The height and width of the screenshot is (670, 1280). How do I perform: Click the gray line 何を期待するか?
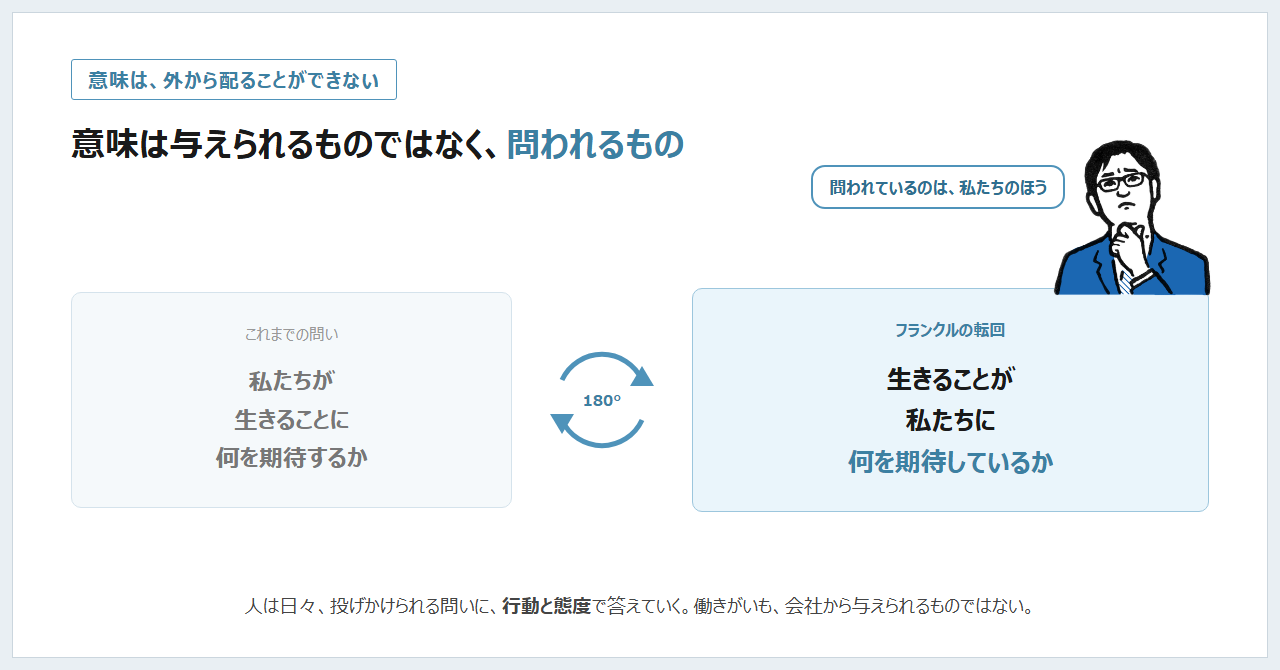pos(291,458)
